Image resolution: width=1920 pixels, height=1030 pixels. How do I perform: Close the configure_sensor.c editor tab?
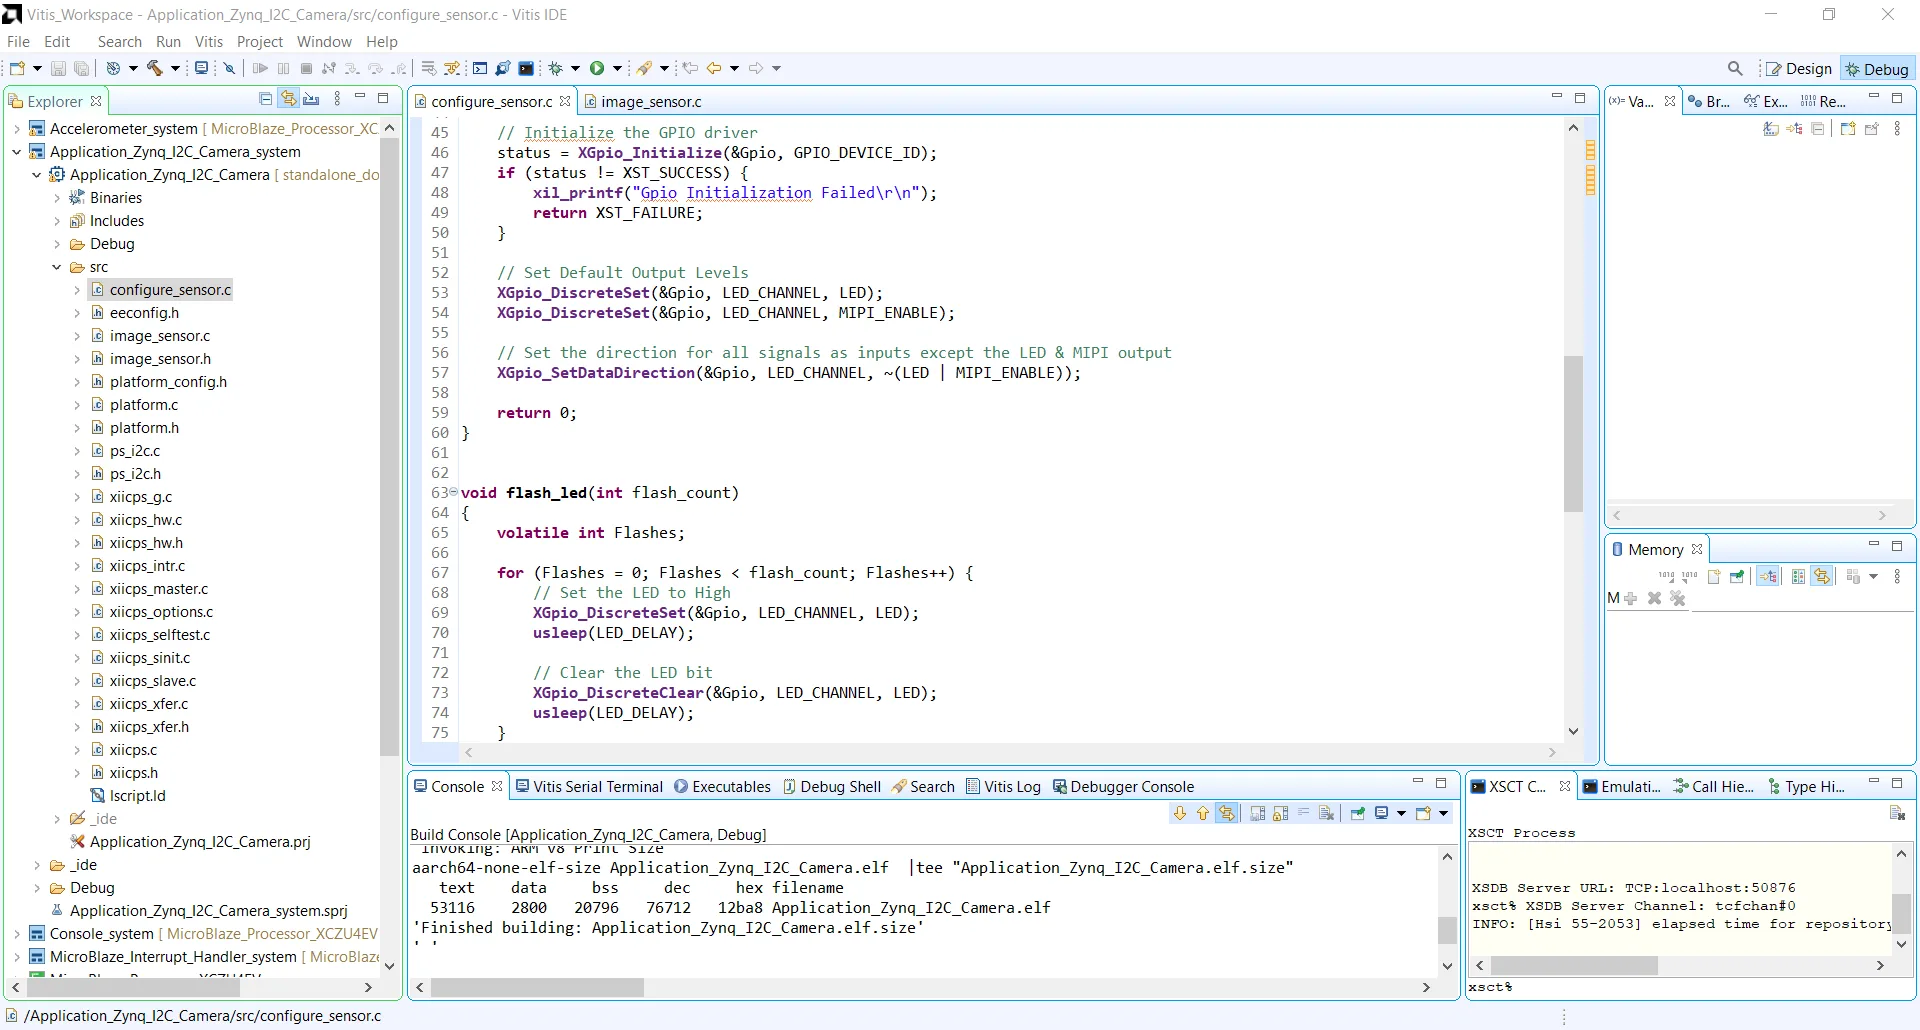click(565, 101)
